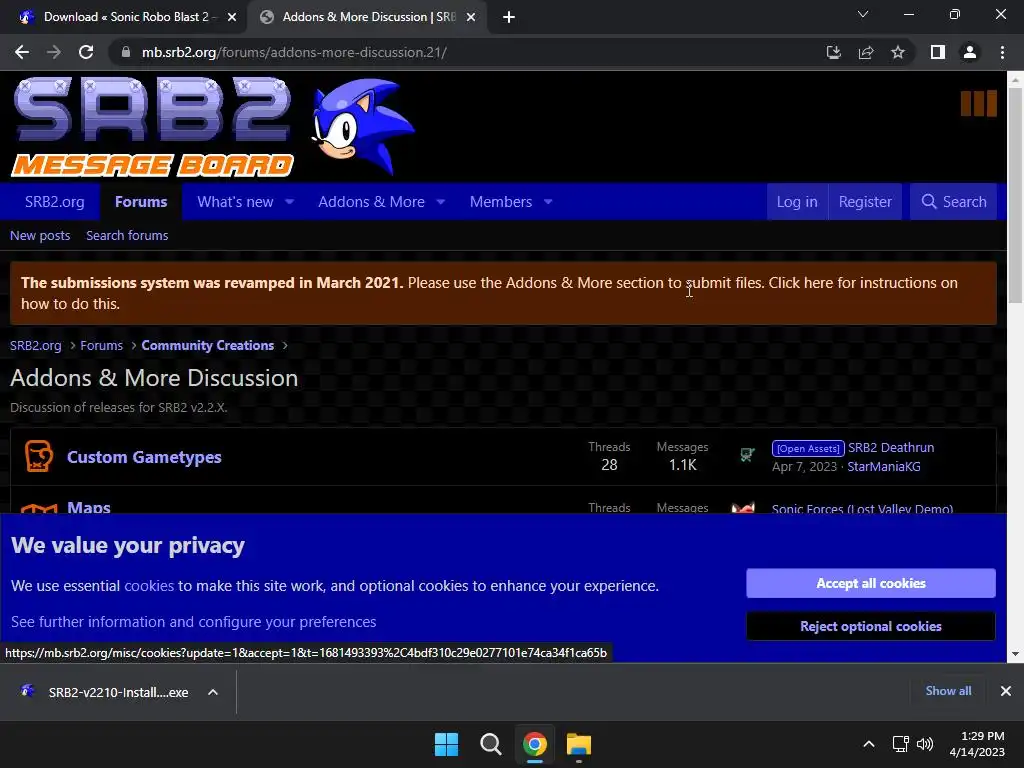Open SRB2 Deathrun thread
The image size is (1024, 768).
tap(891, 447)
